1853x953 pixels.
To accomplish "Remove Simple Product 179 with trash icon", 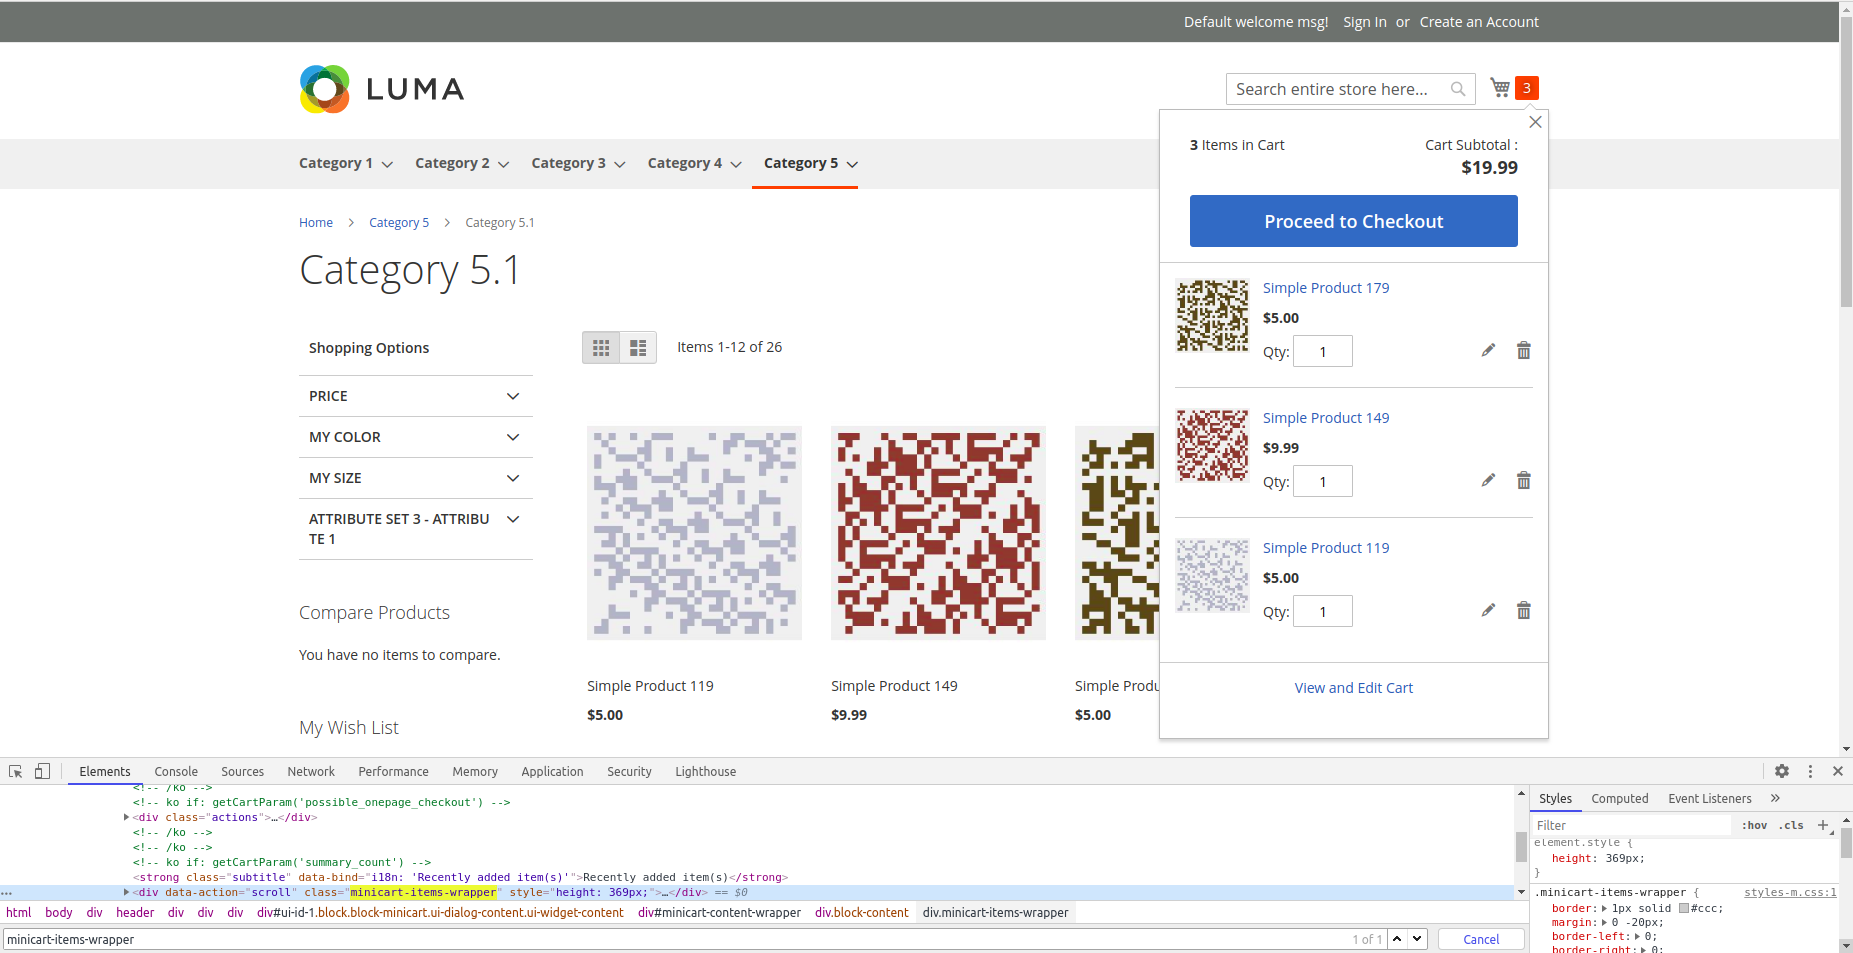I will [1523, 350].
